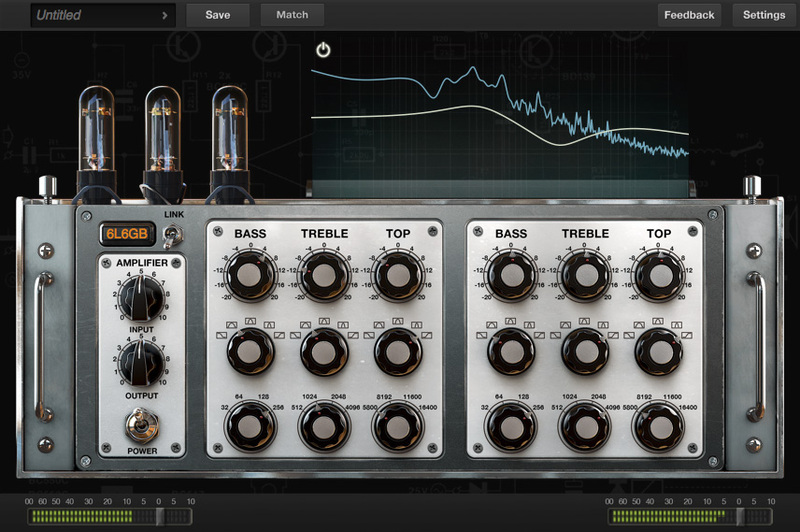The width and height of the screenshot is (800, 532).
Task: Open the Feedback menu
Action: pyautogui.click(x=689, y=15)
